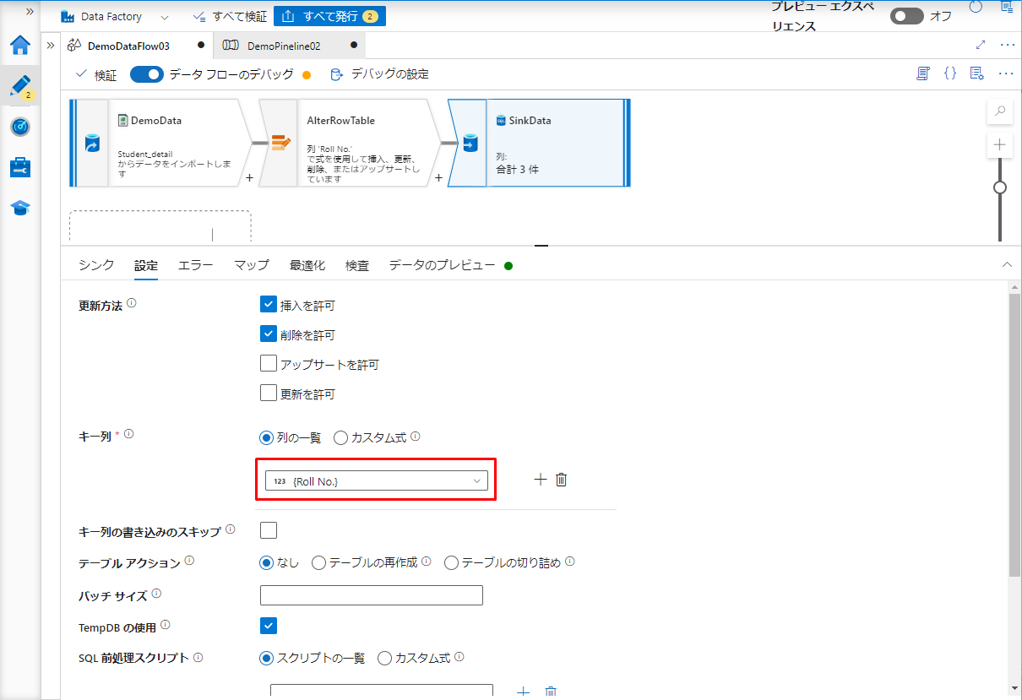The height and width of the screenshot is (700, 1022).
Task: Open デバッグの設定
Action: pos(379,74)
